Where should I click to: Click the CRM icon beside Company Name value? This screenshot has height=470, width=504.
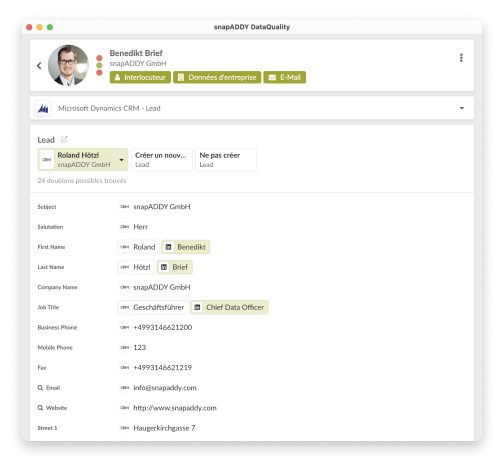pyautogui.click(x=125, y=287)
